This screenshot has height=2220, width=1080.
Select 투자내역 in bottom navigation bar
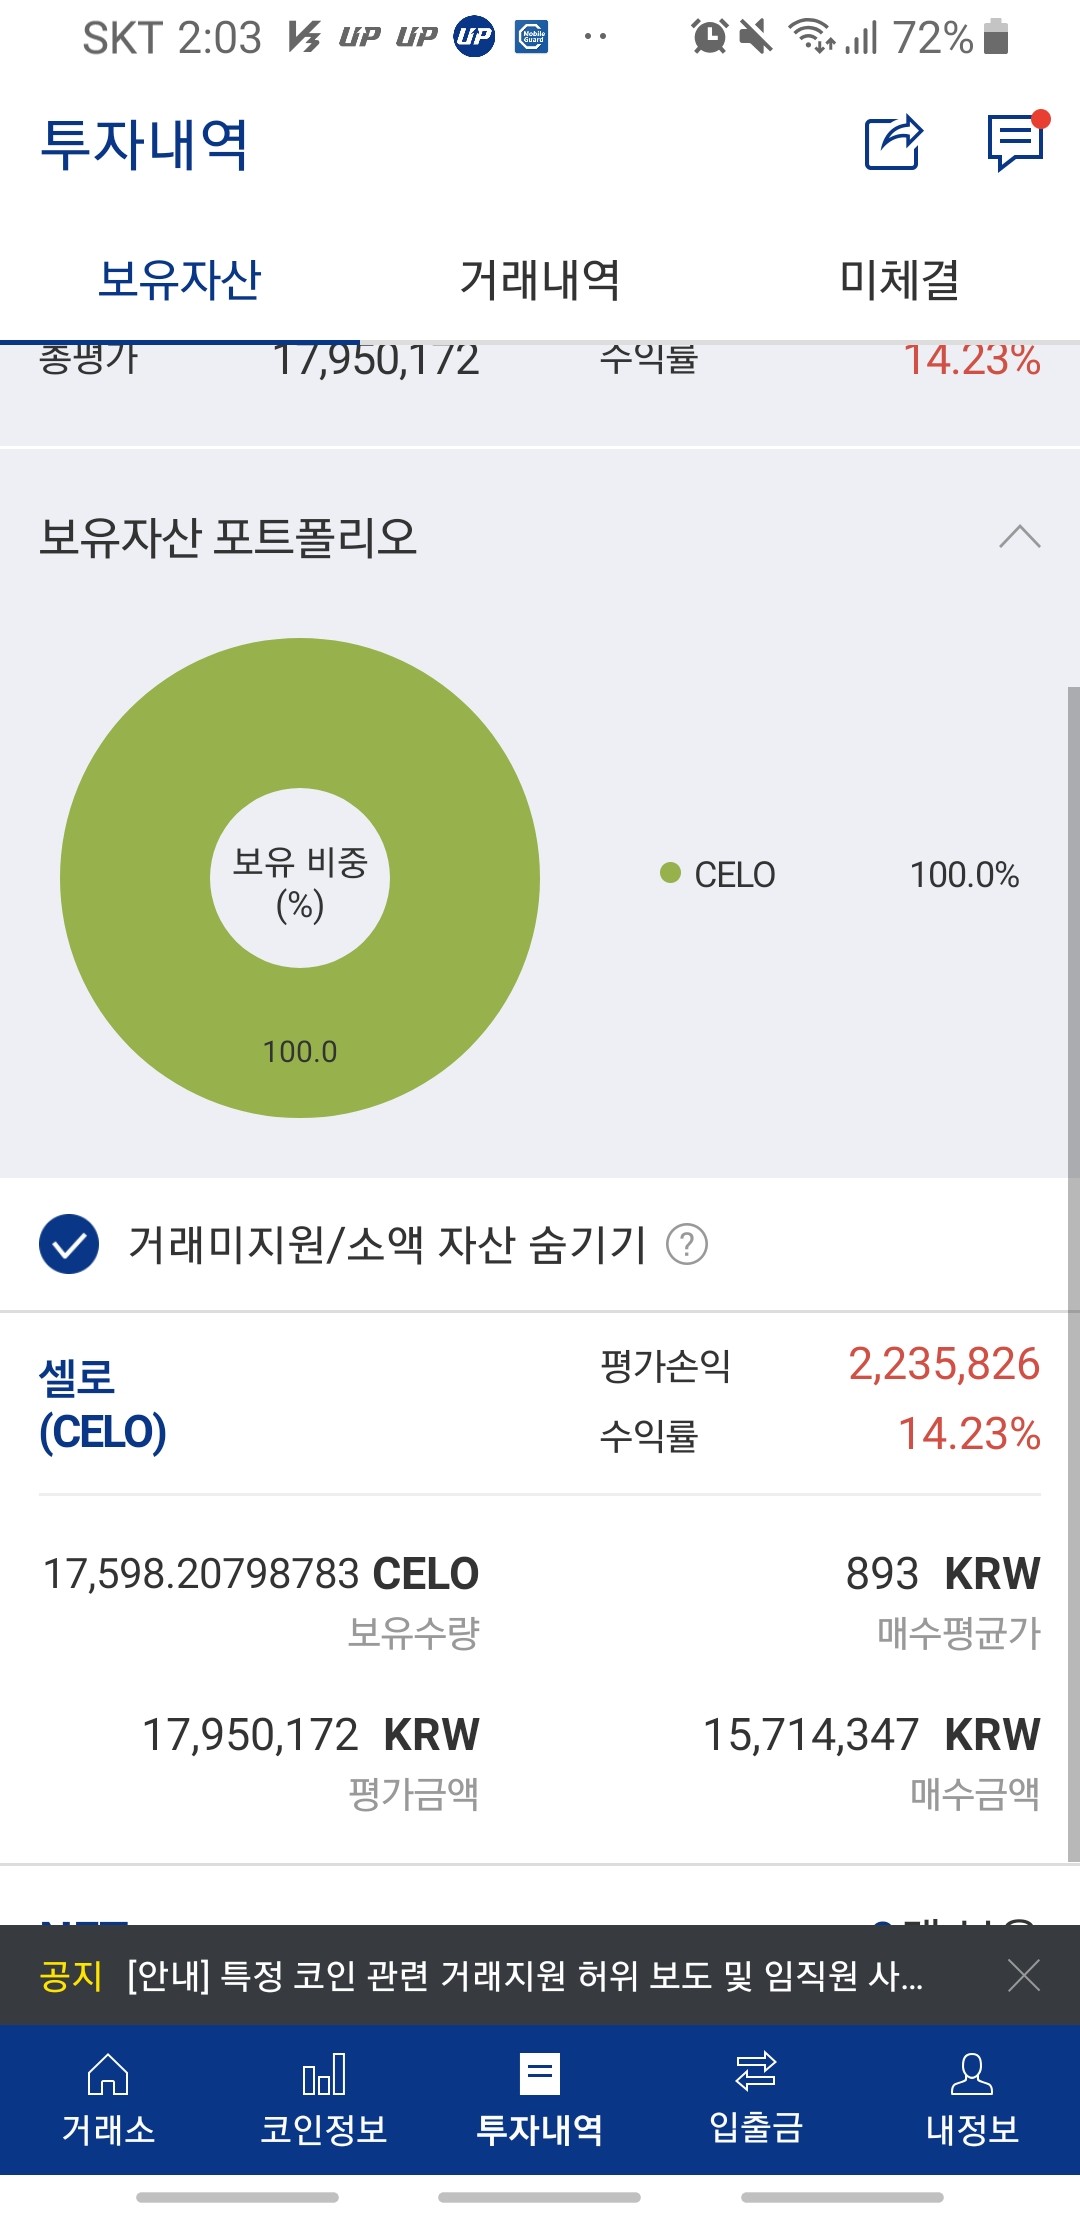(x=540, y=2100)
